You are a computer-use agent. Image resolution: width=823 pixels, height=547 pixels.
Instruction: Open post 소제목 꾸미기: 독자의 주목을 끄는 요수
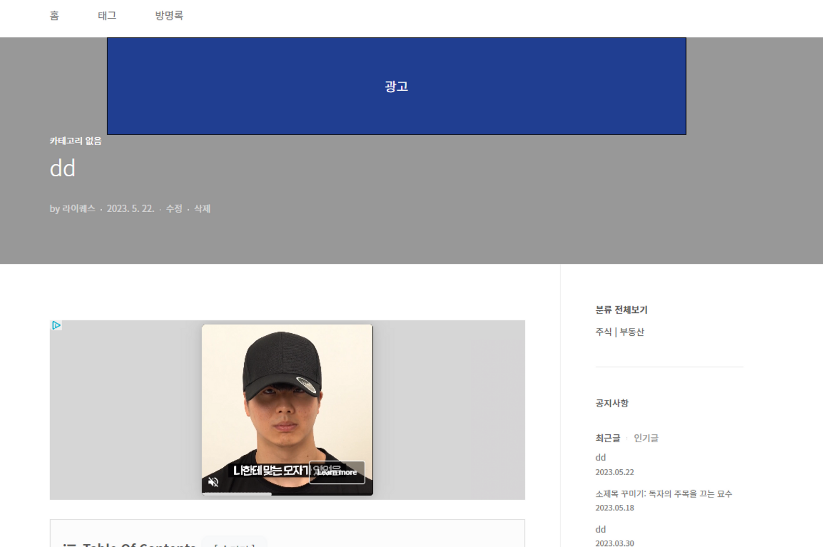pyautogui.click(x=663, y=494)
